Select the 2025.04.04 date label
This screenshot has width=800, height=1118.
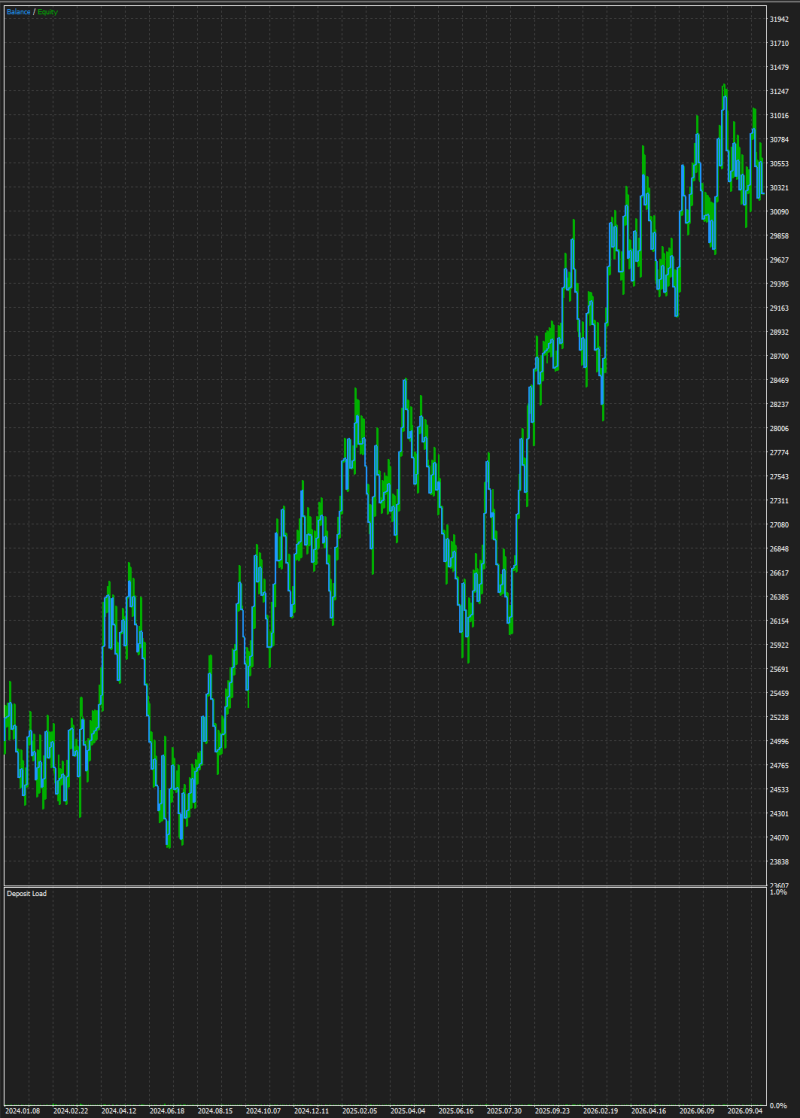coord(408,1111)
